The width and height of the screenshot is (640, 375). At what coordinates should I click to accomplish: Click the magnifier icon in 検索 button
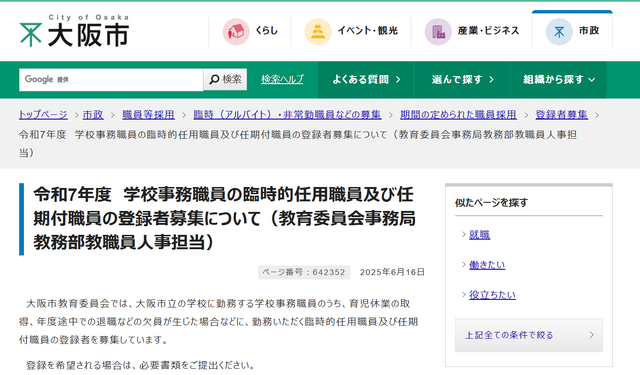(x=214, y=79)
